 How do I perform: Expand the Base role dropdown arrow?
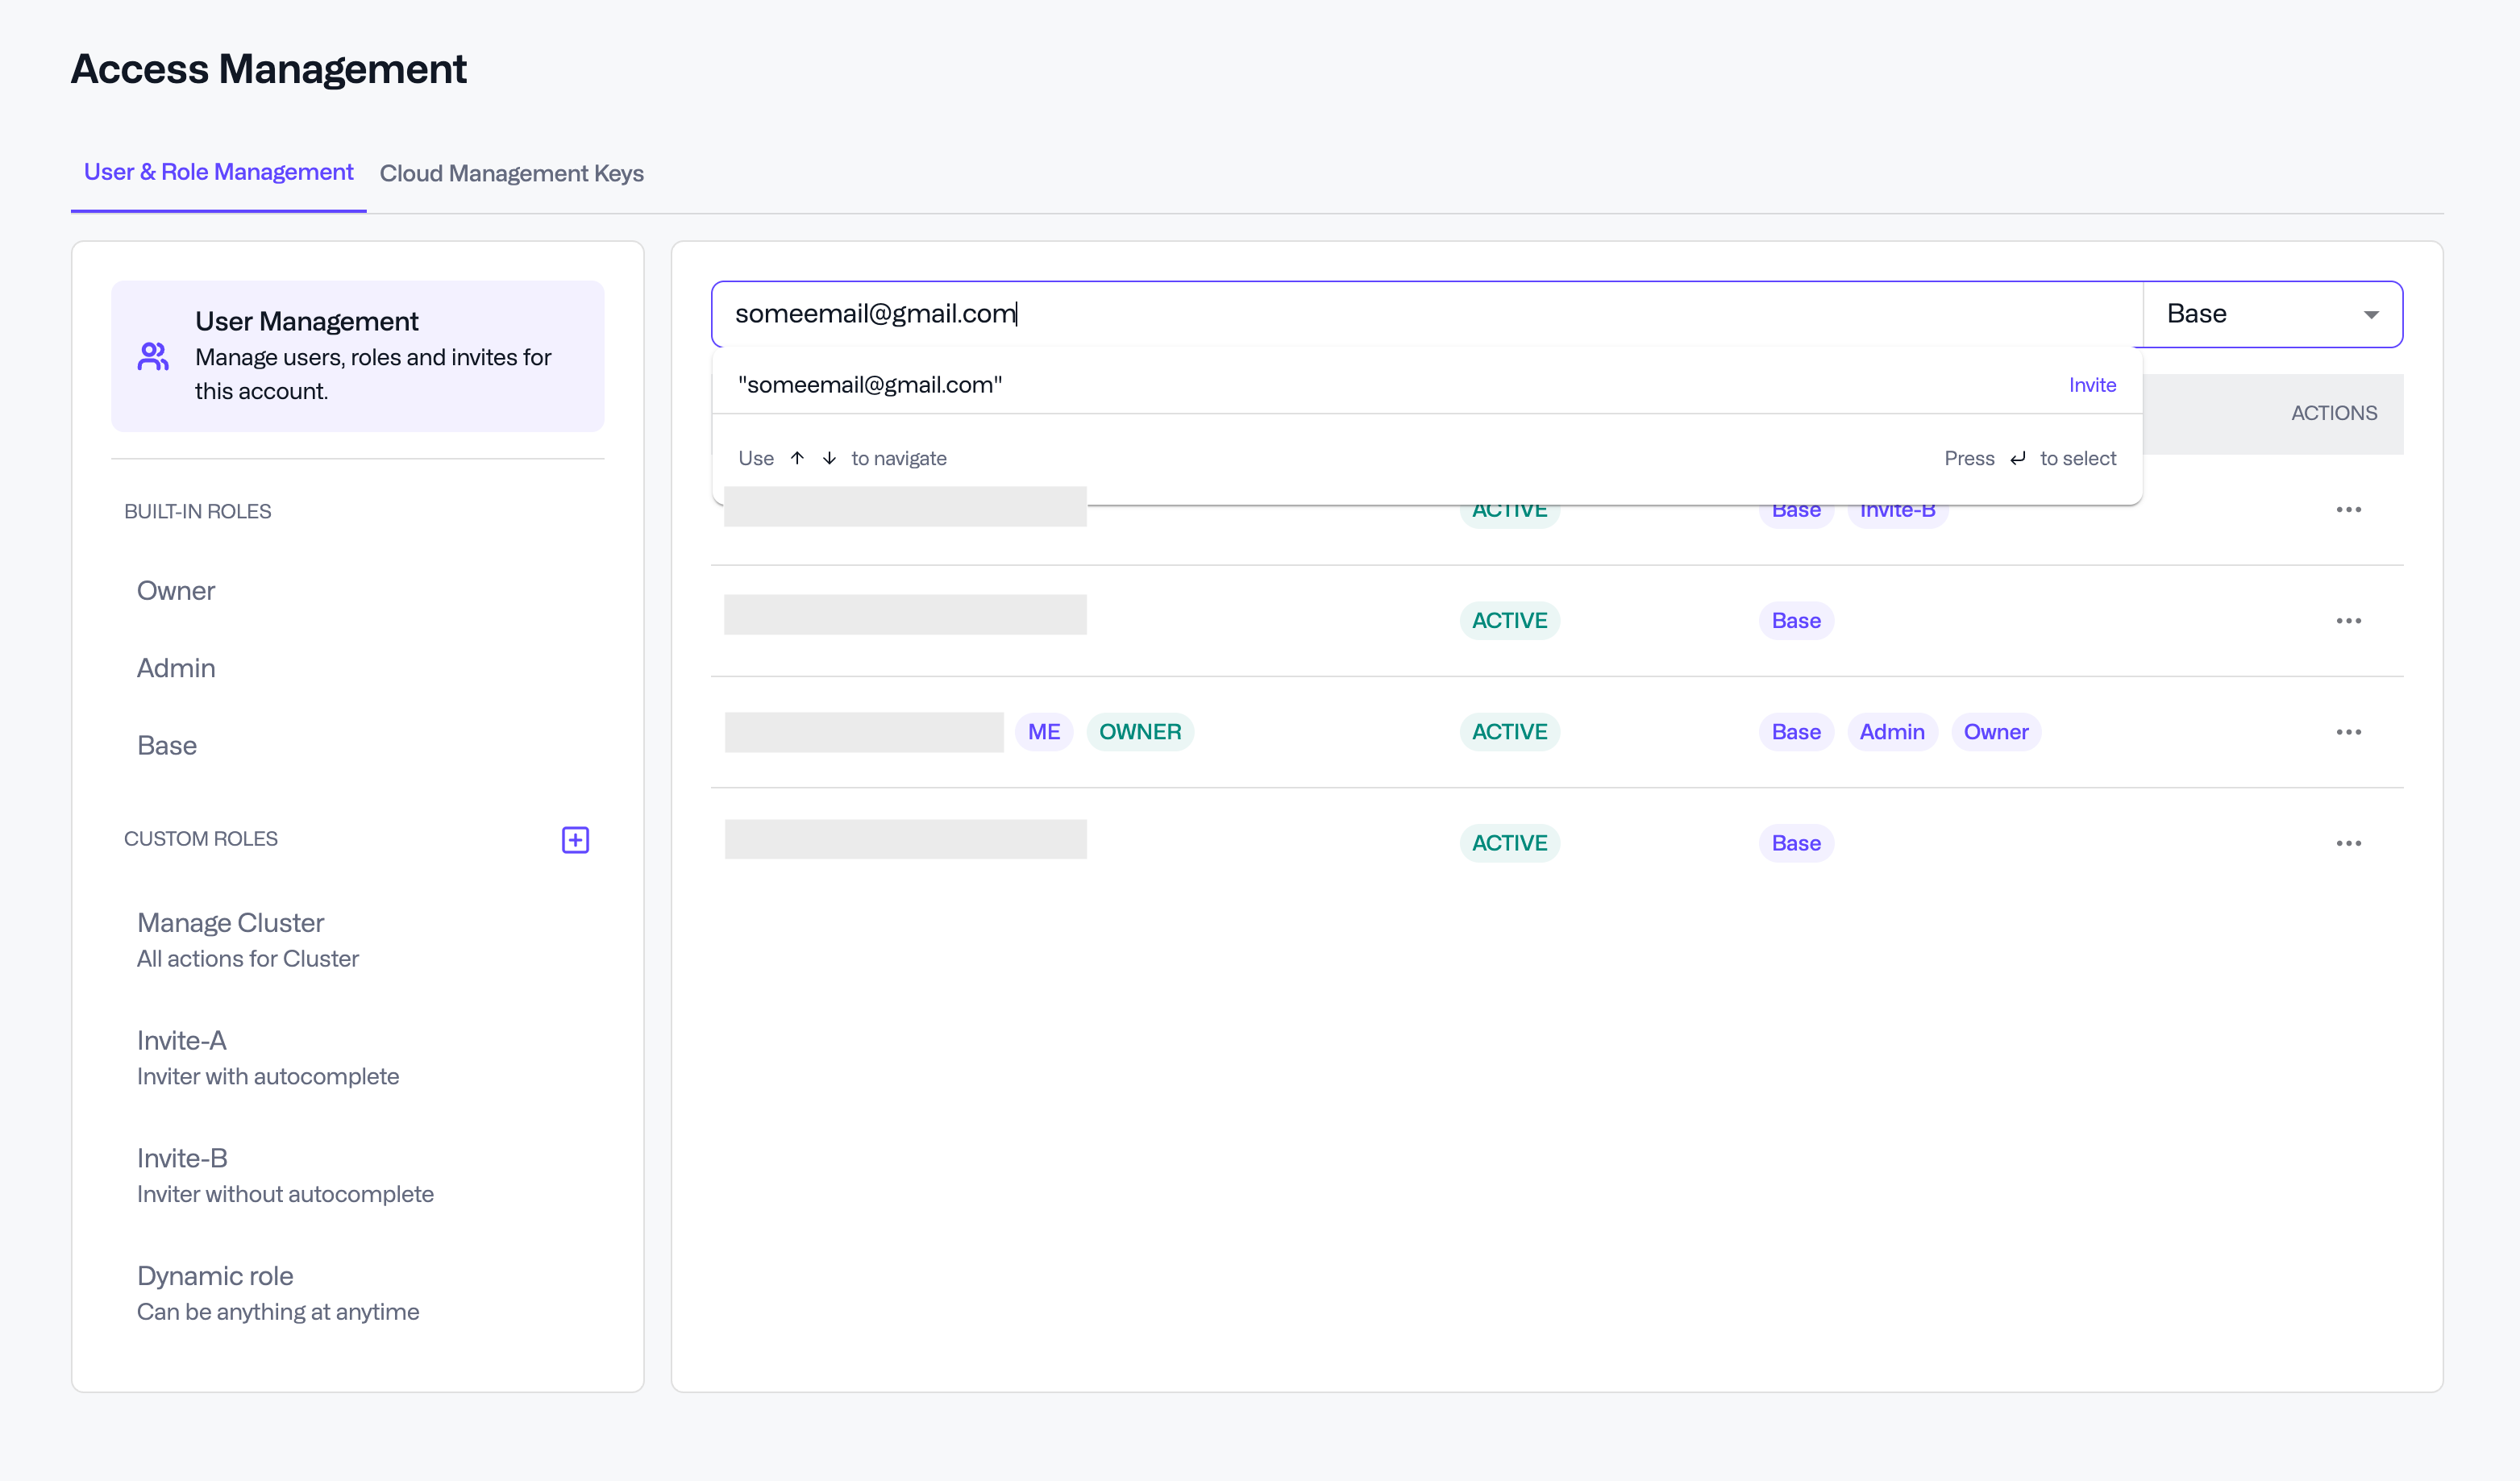point(2370,314)
